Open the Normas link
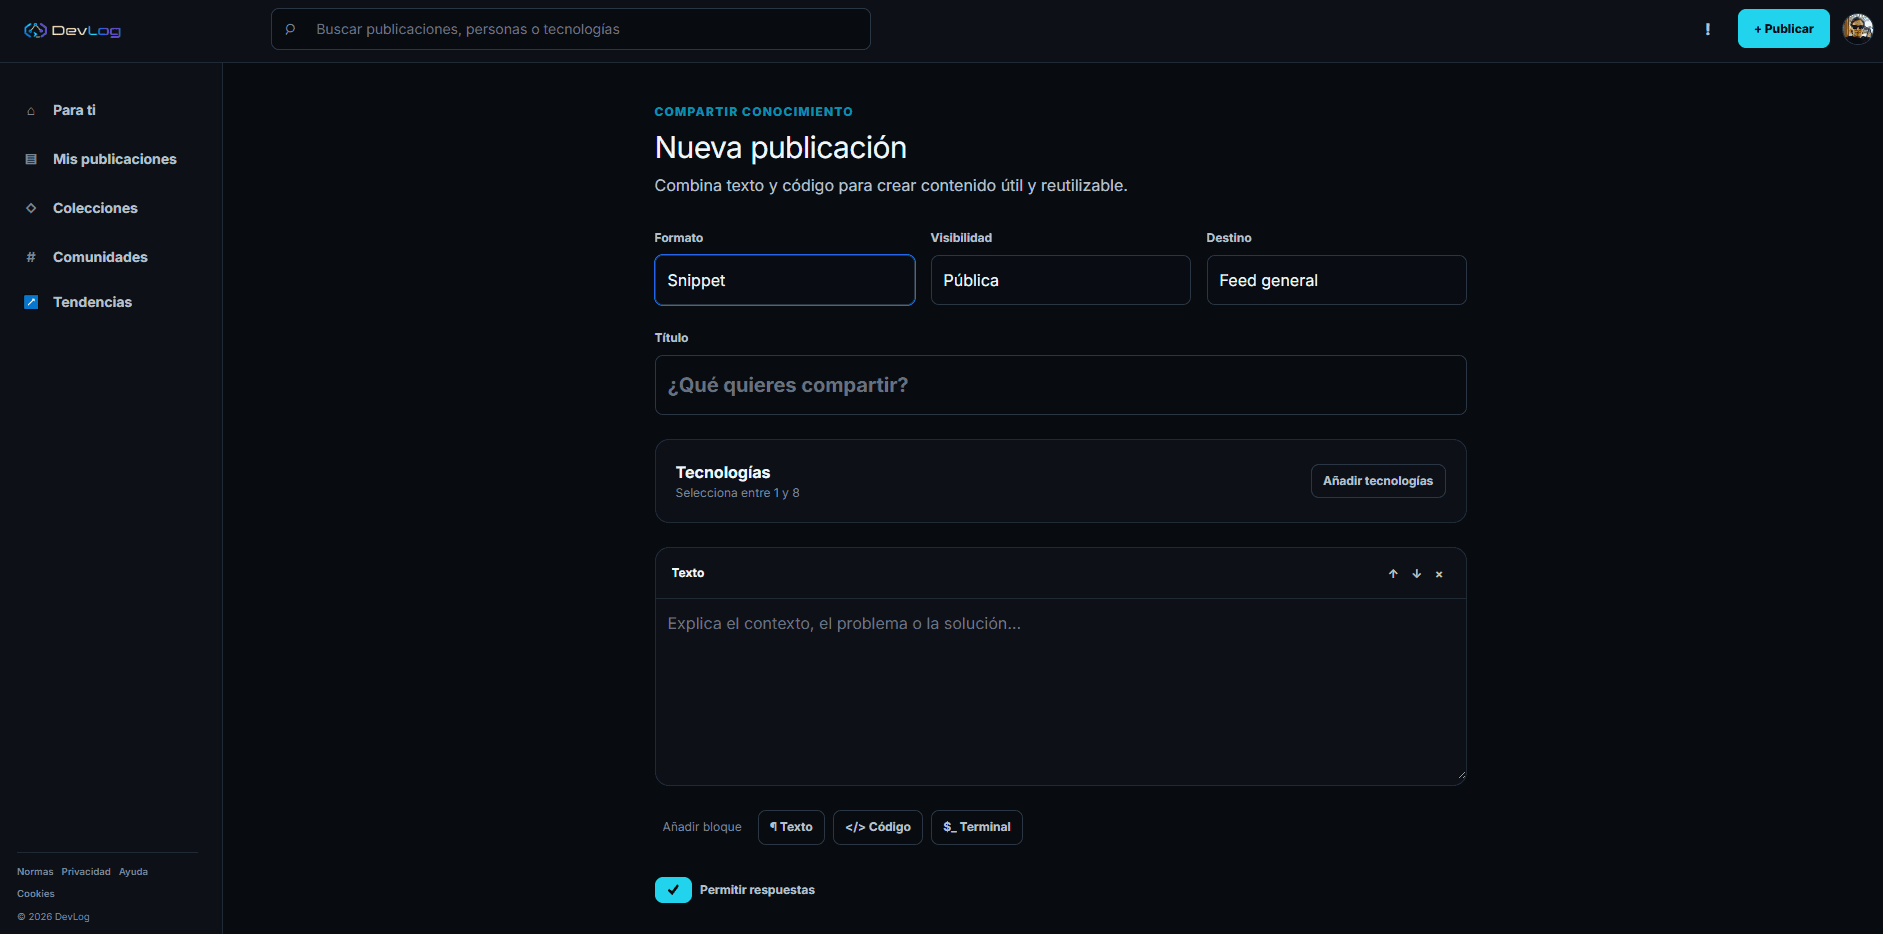1883x934 pixels. click(35, 872)
